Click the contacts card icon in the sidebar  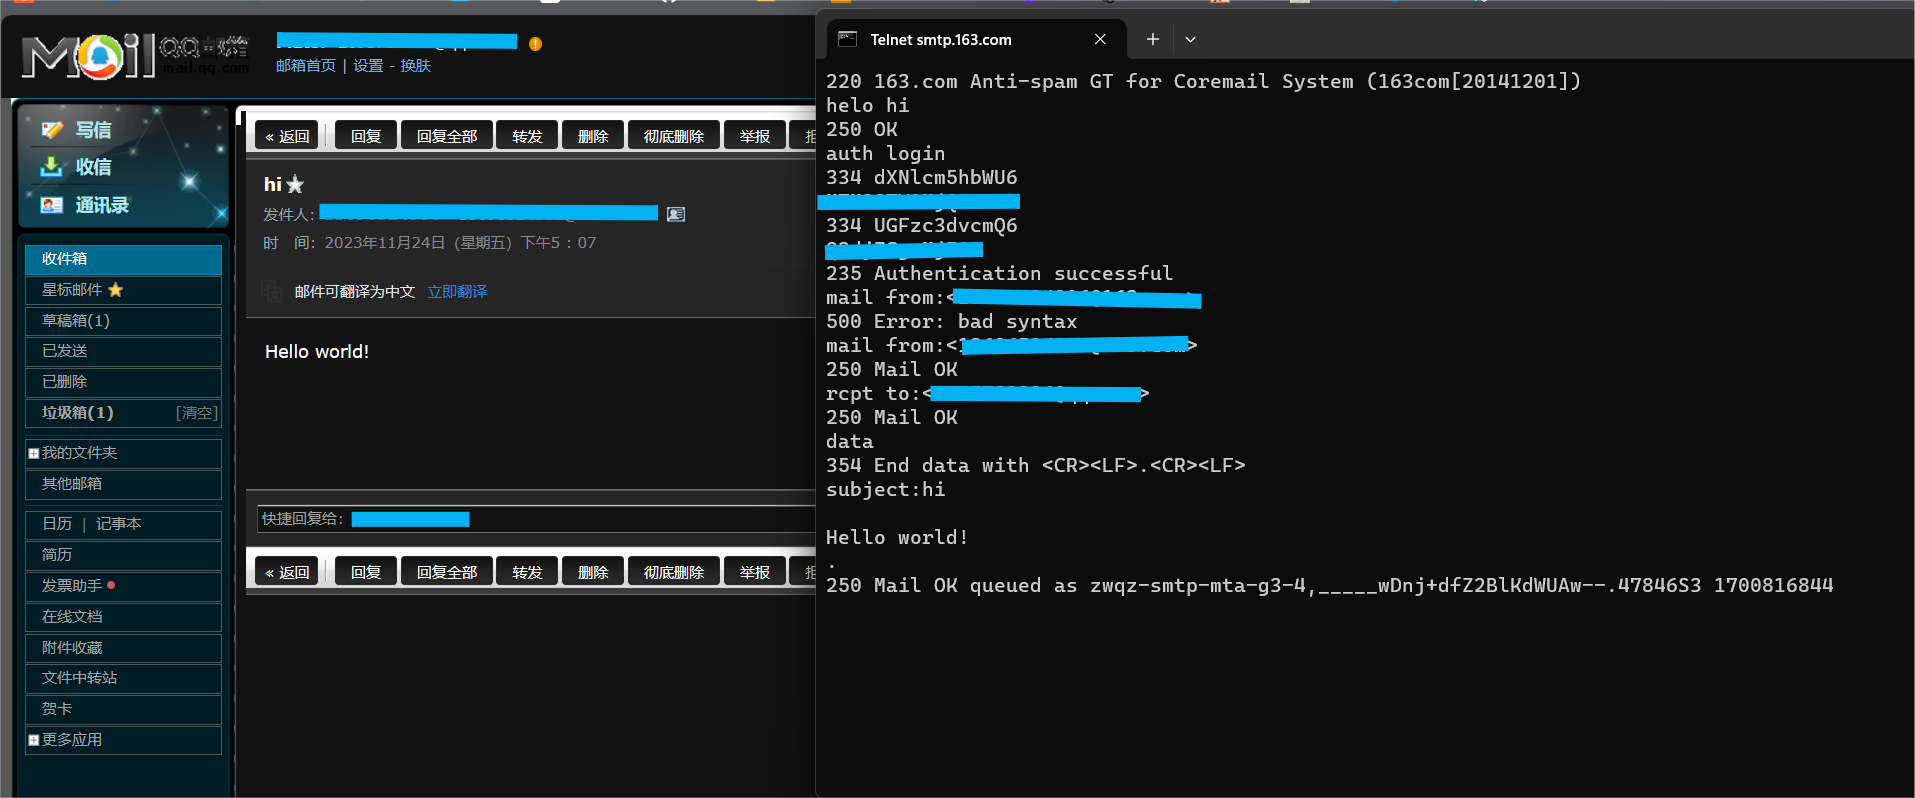(x=51, y=205)
